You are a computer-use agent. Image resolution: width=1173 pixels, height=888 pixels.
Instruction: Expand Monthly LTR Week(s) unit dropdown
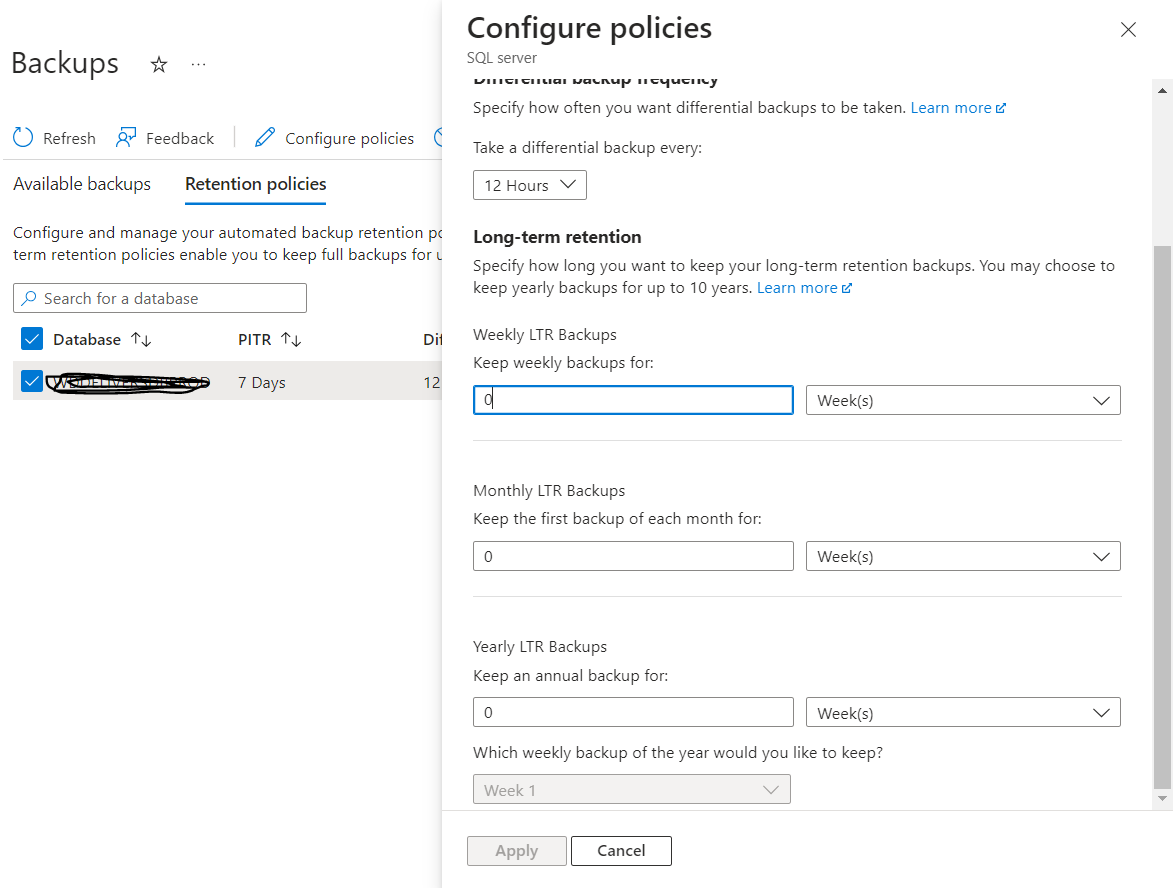click(962, 557)
